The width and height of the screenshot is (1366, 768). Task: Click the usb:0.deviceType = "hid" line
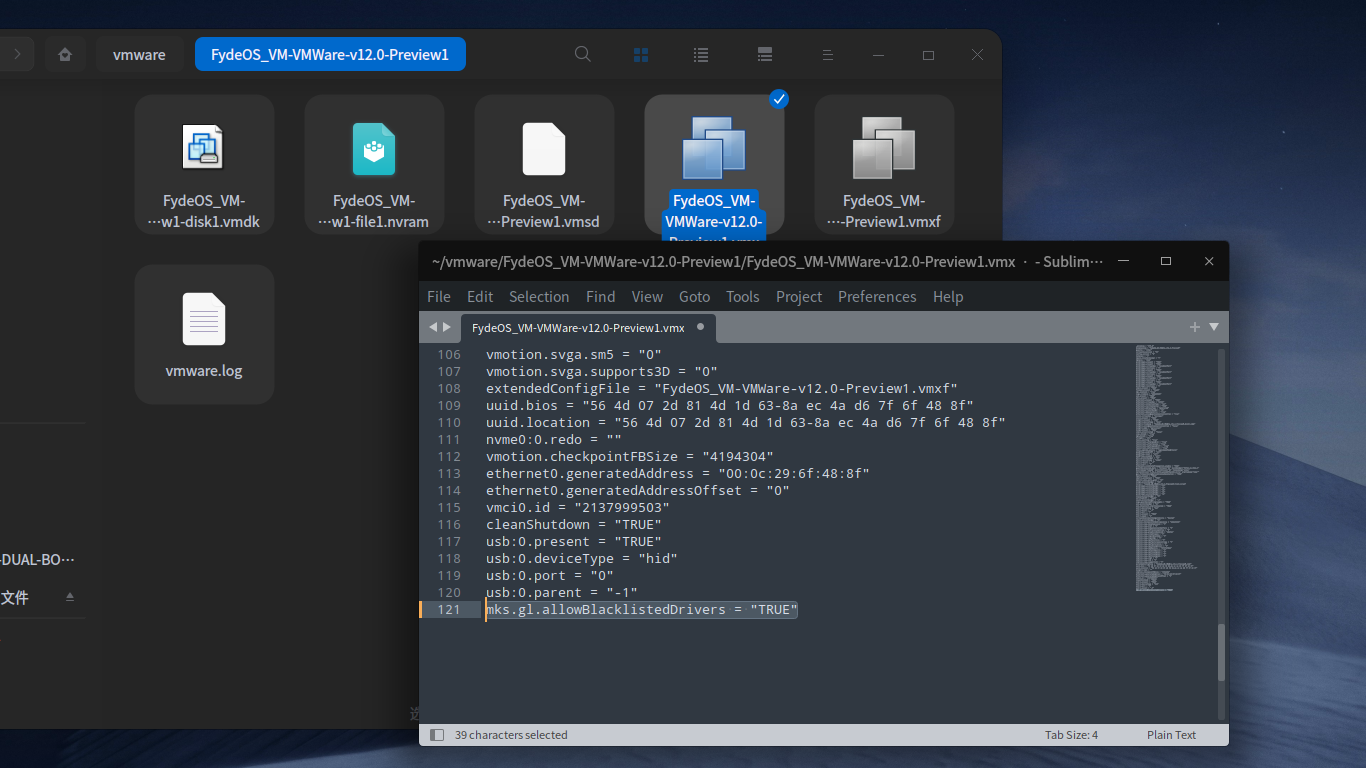582,559
